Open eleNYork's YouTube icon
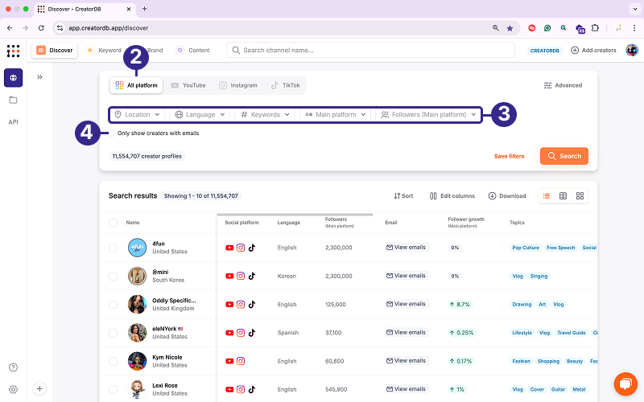This screenshot has width=644, height=402. (230, 333)
